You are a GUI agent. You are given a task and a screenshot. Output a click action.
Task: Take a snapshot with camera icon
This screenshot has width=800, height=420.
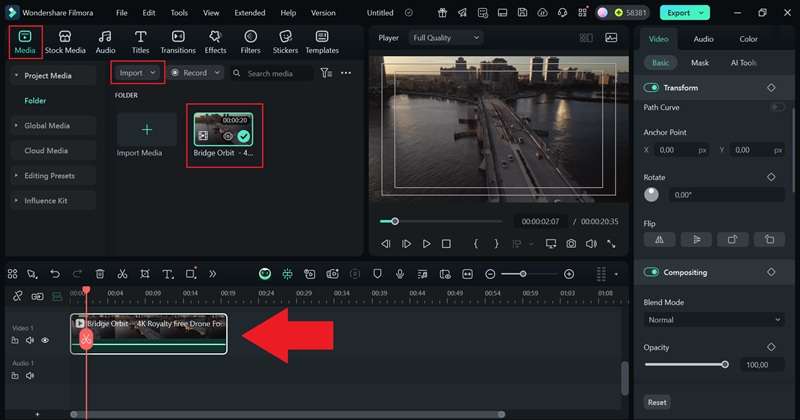point(571,244)
